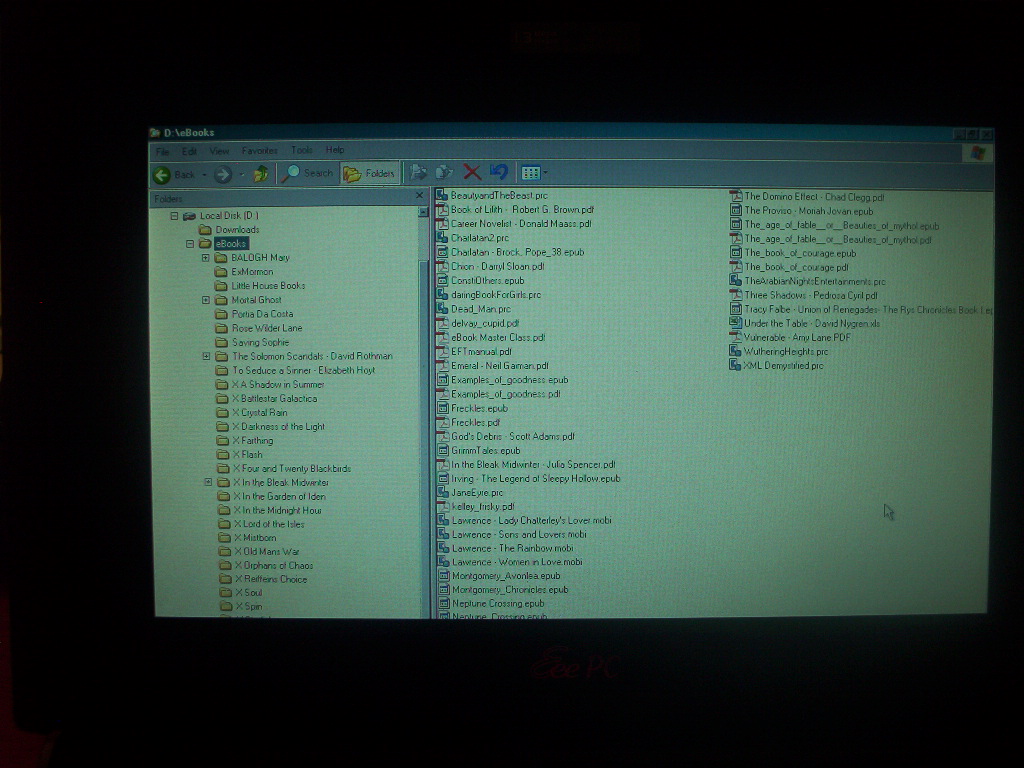Screen dimensions: 1024x768
Task: Open the Help menu
Action: pyautogui.click(x=335, y=150)
